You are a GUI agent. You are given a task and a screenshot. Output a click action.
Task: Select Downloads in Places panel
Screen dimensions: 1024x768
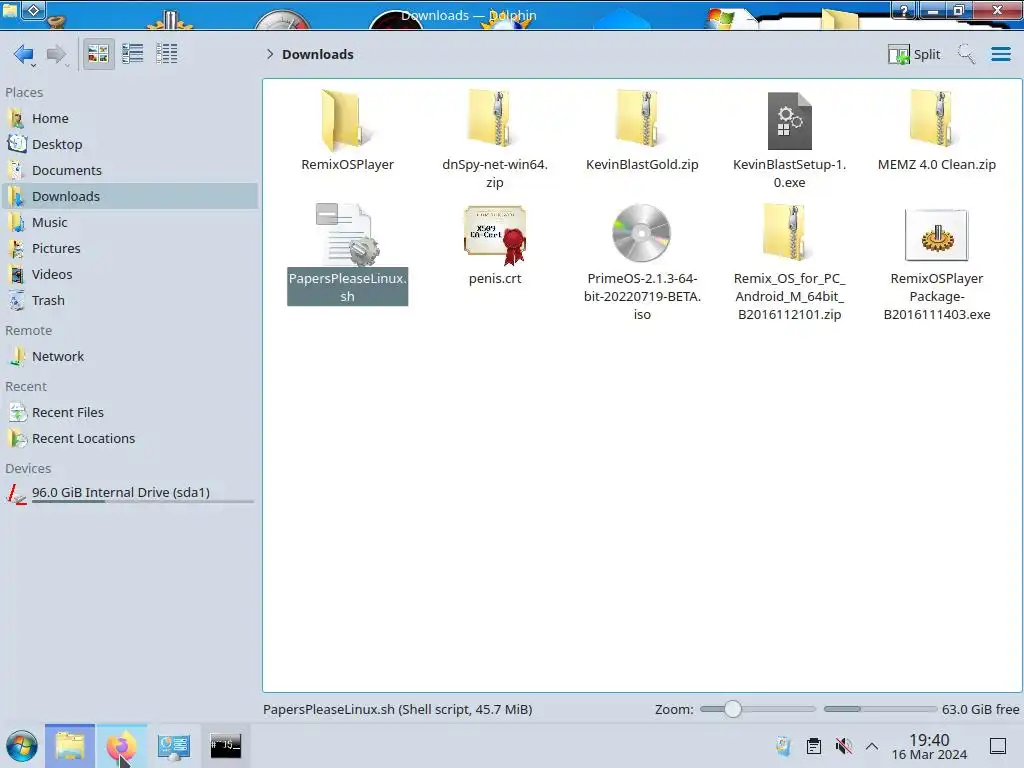[130, 197]
